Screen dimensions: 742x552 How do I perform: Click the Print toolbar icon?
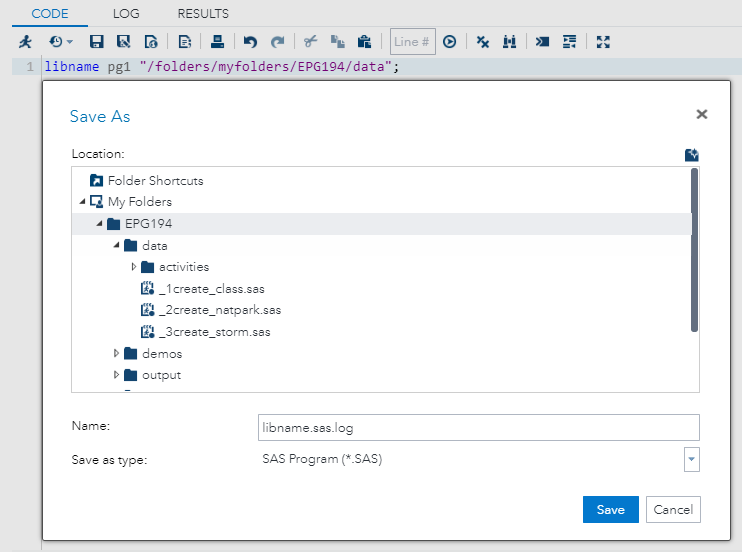(217, 42)
